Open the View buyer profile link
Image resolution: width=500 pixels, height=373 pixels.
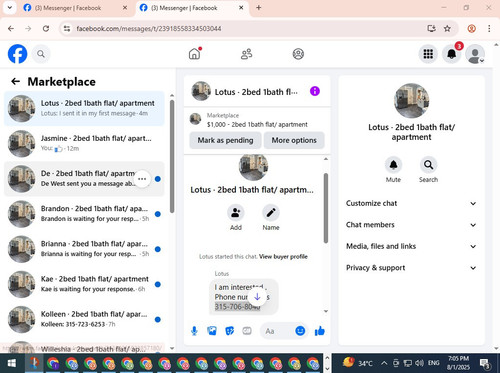tap(283, 257)
